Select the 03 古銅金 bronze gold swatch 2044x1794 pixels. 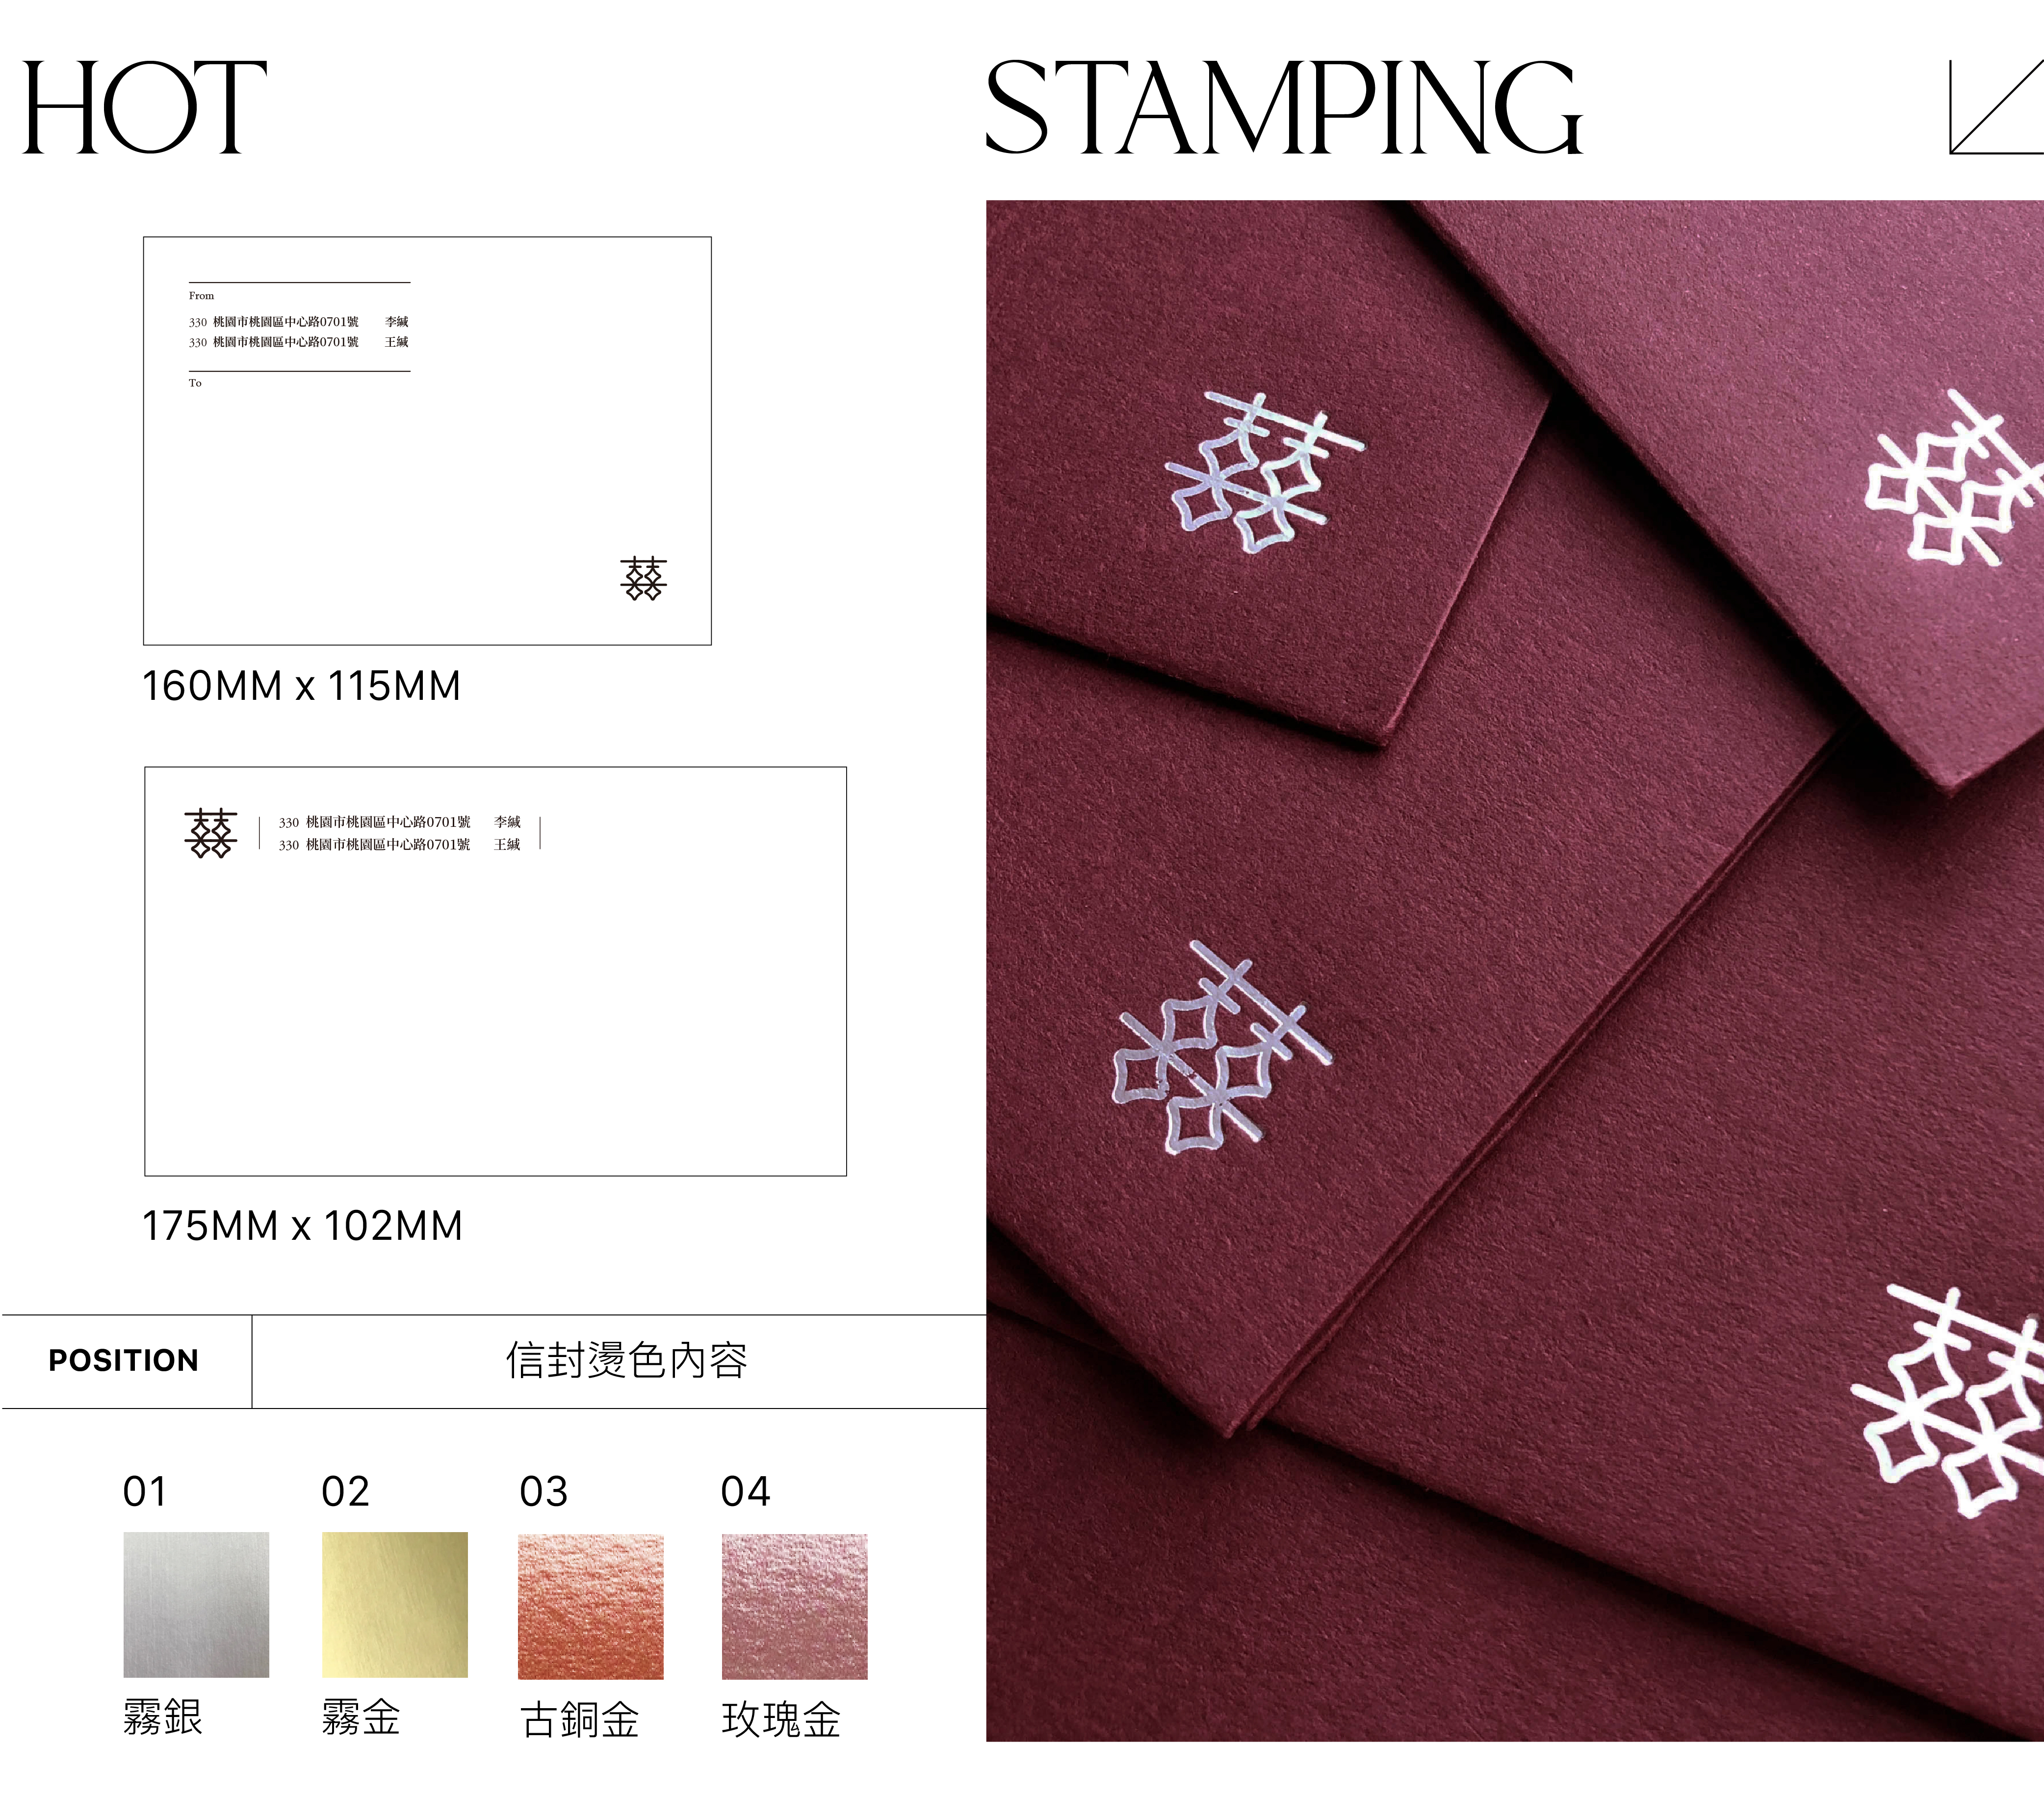(590, 1606)
